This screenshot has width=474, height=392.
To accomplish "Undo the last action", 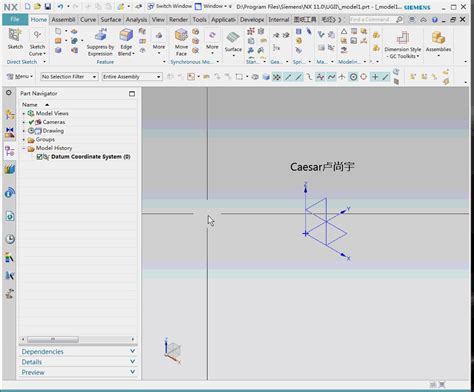I will [60, 6].
